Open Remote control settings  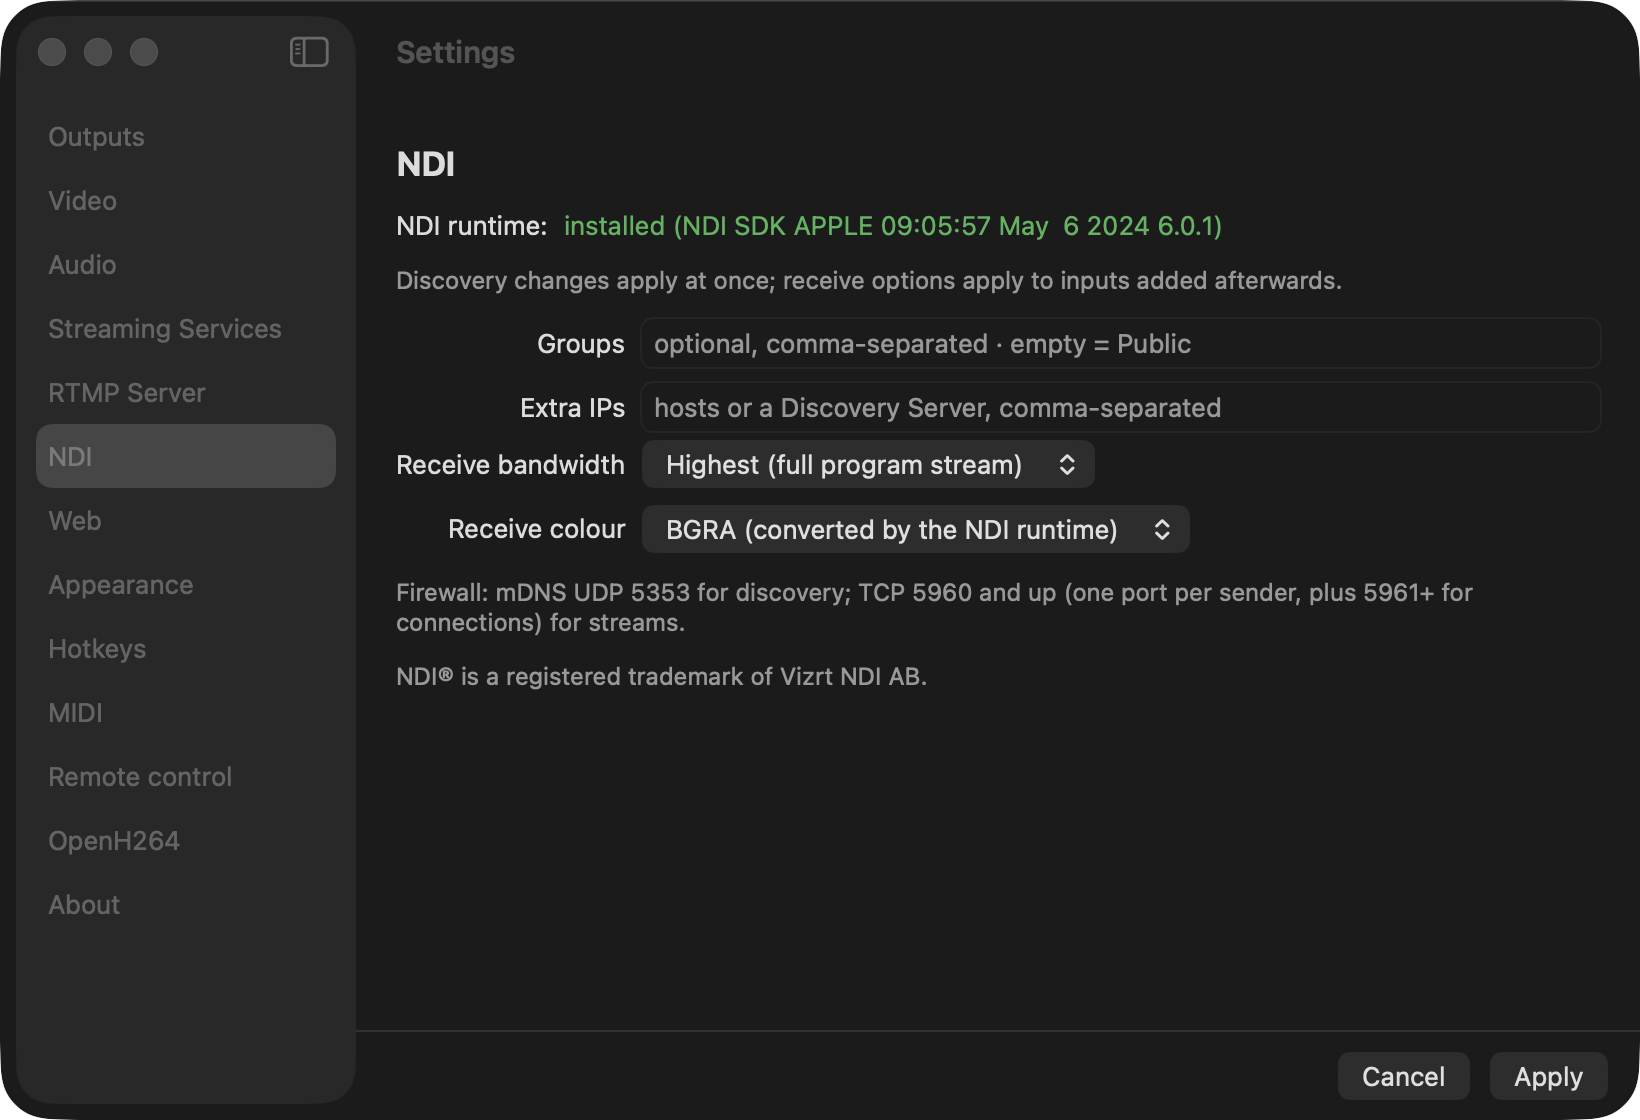(185, 777)
